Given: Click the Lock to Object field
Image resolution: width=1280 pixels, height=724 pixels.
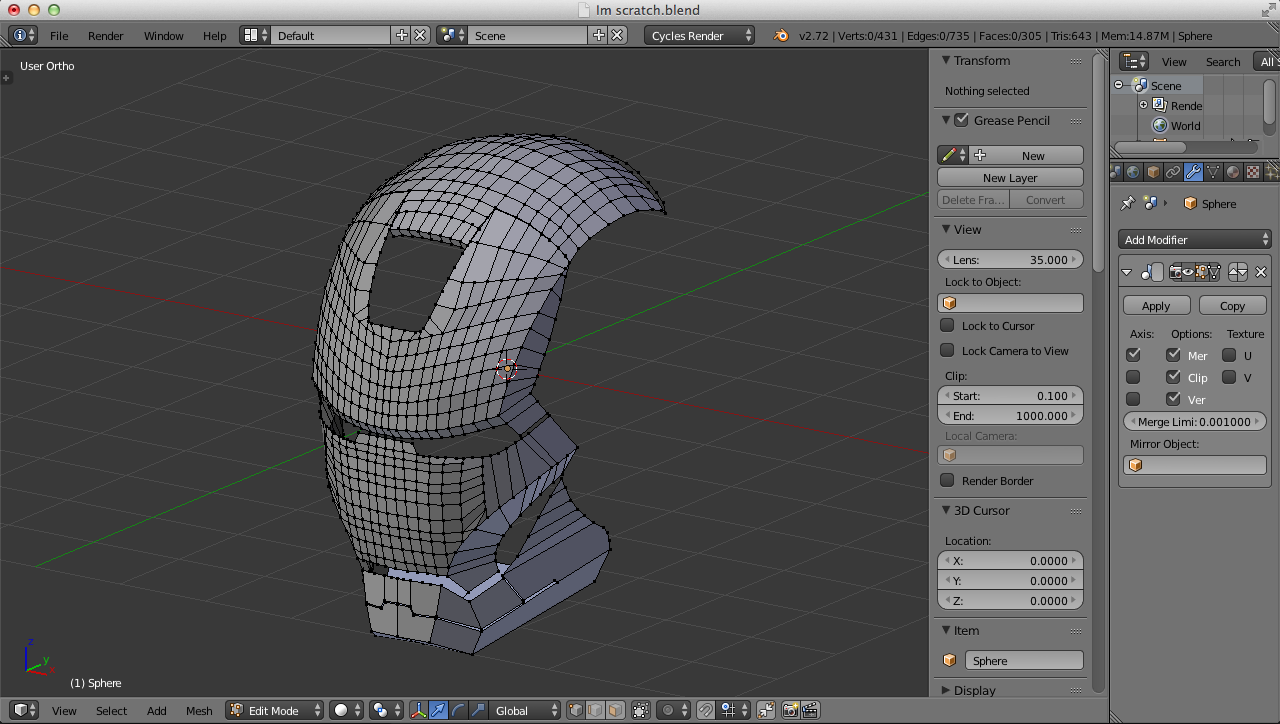Looking at the screenshot, I should 1010,303.
